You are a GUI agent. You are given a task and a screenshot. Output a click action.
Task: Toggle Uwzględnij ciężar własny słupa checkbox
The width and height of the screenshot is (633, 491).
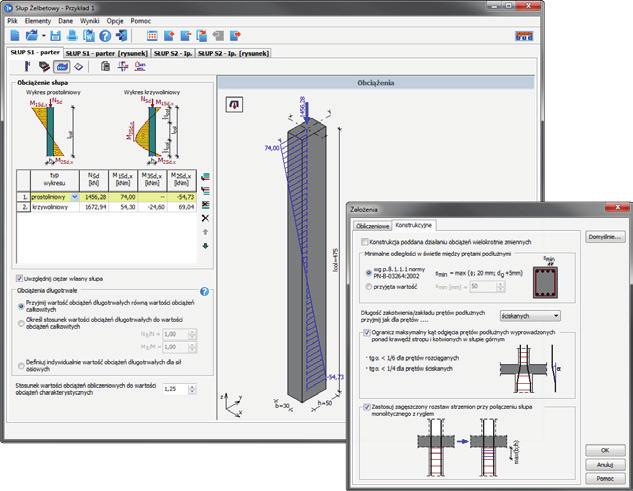(x=19, y=278)
